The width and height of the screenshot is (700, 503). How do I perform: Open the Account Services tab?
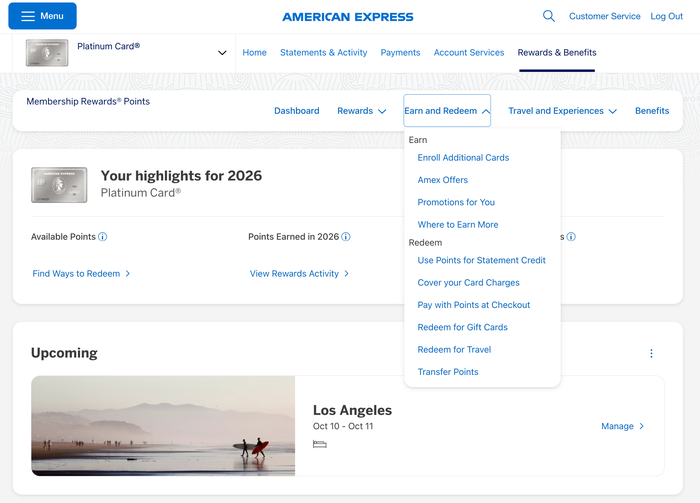pos(469,53)
